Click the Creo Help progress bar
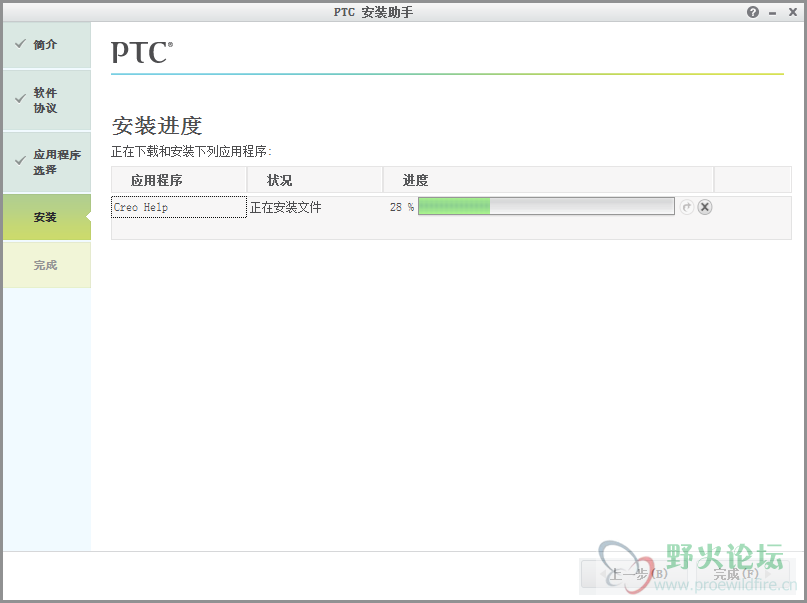 (x=546, y=207)
